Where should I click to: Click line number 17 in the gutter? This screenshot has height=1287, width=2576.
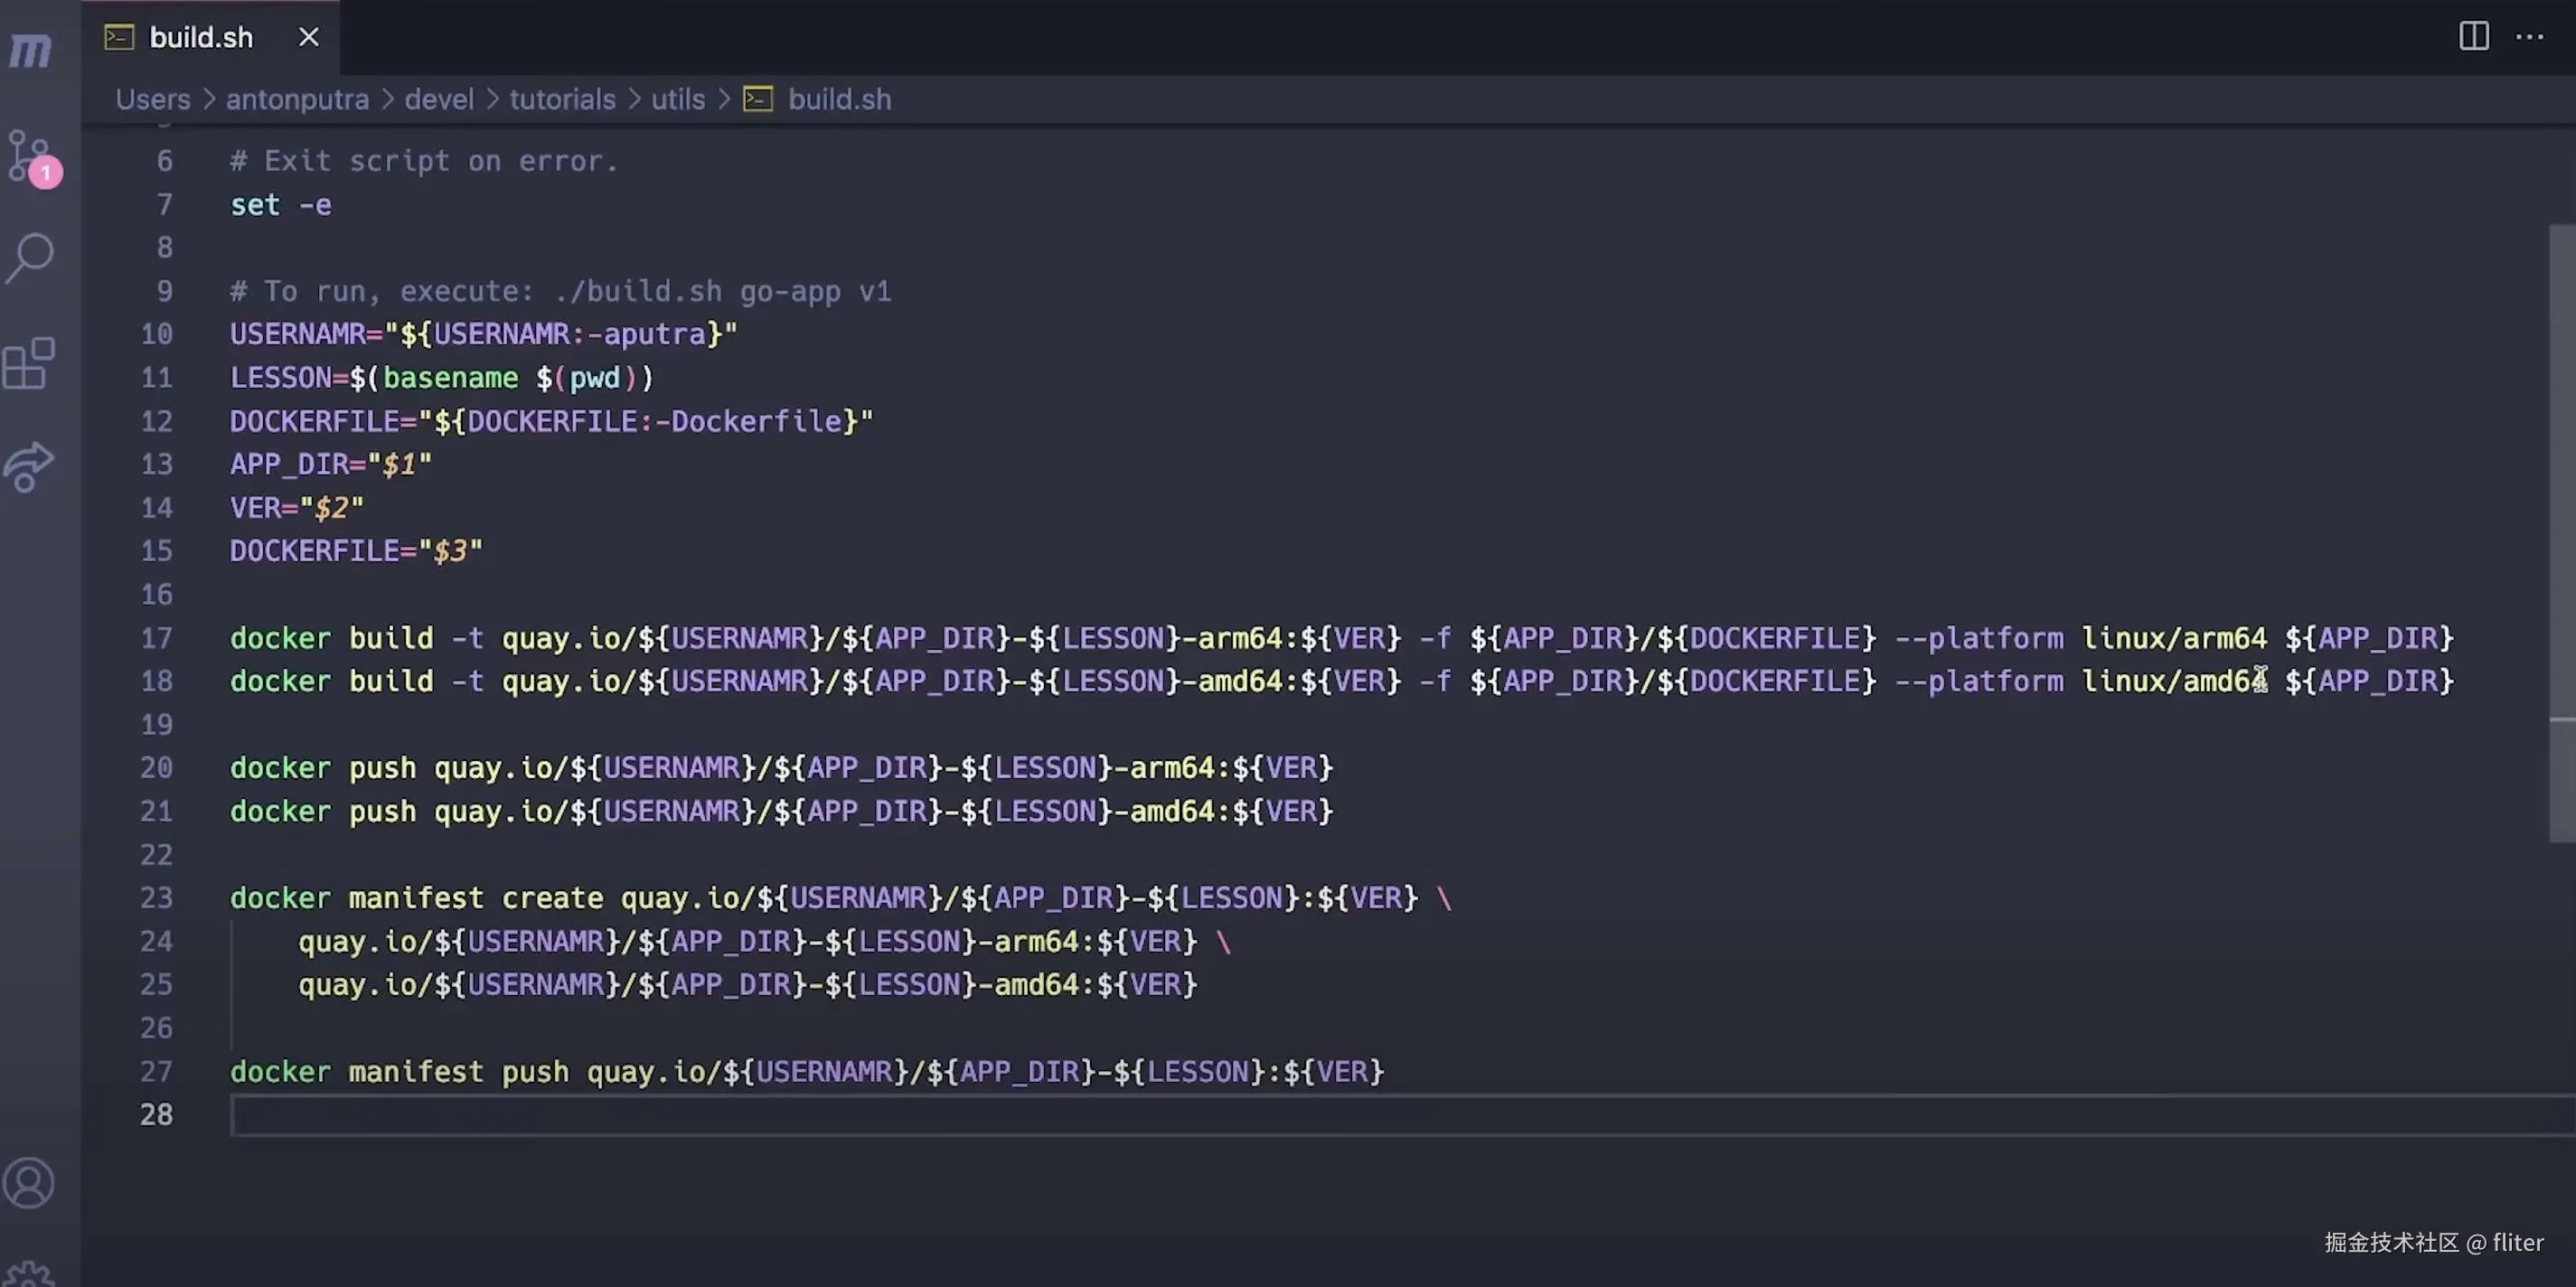point(157,638)
